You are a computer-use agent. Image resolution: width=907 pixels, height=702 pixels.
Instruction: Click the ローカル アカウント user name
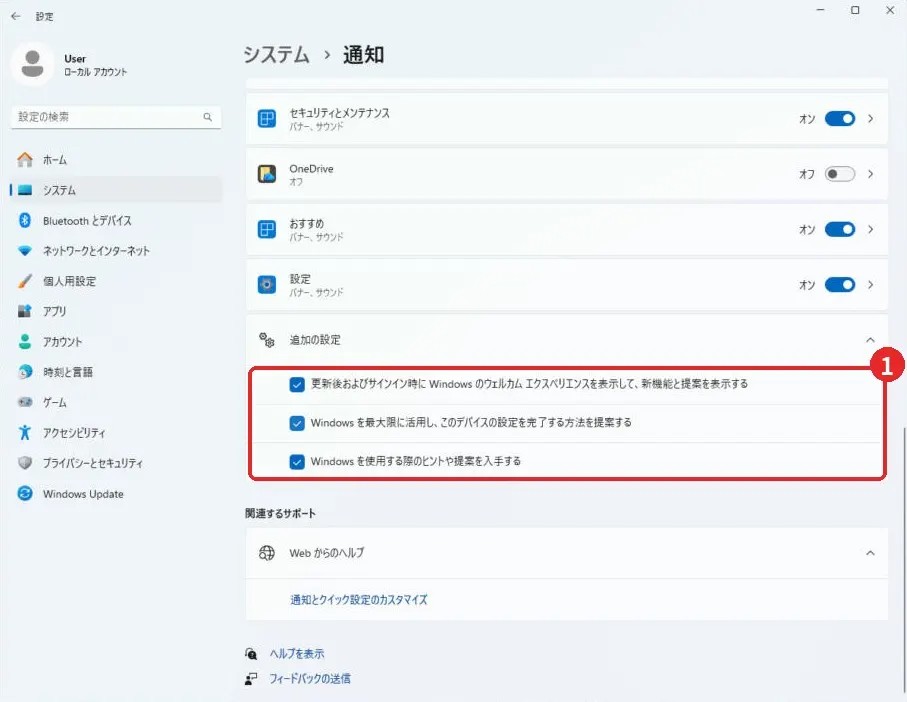pos(95,72)
